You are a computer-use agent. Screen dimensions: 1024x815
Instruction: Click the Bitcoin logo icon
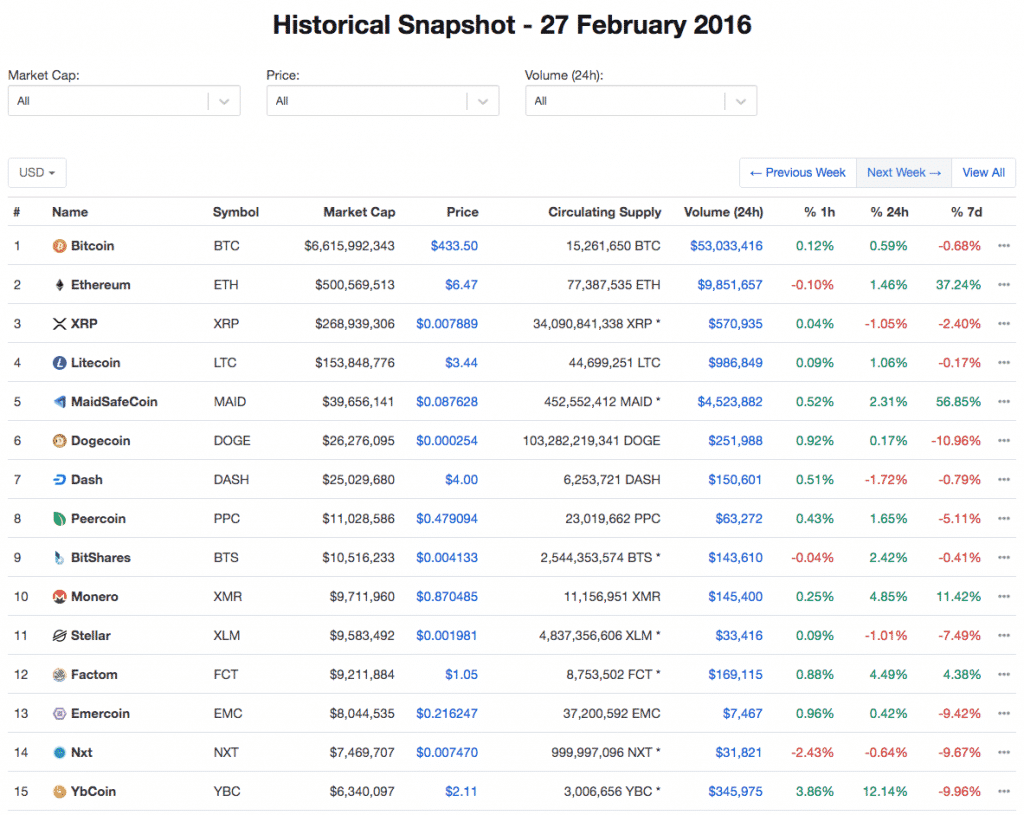click(x=60, y=246)
